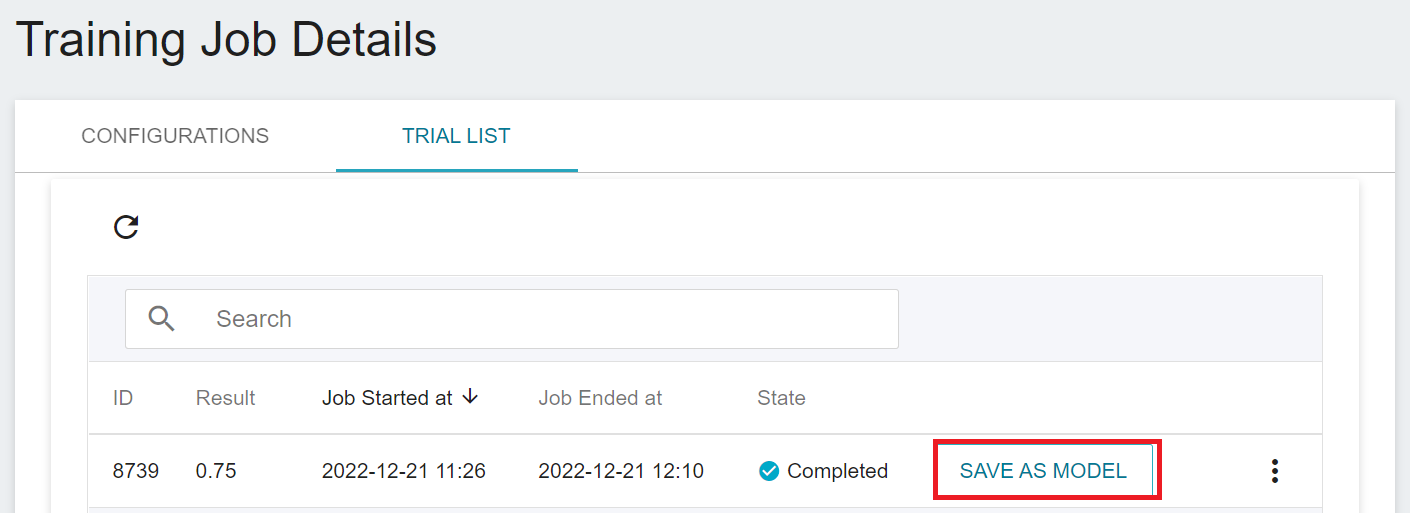Switch to the Configurations tab

(175, 136)
